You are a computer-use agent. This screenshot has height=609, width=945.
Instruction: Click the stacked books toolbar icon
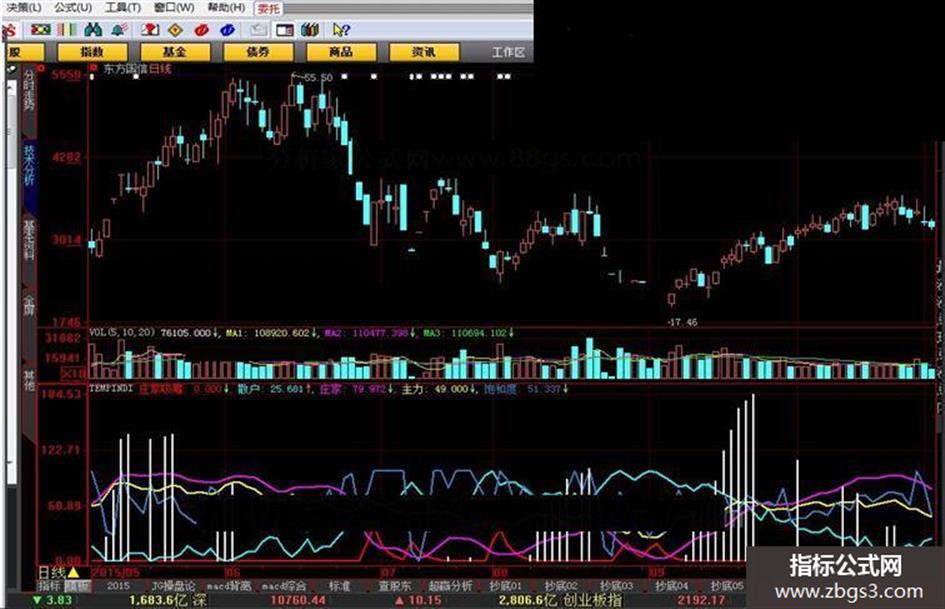coord(310,30)
